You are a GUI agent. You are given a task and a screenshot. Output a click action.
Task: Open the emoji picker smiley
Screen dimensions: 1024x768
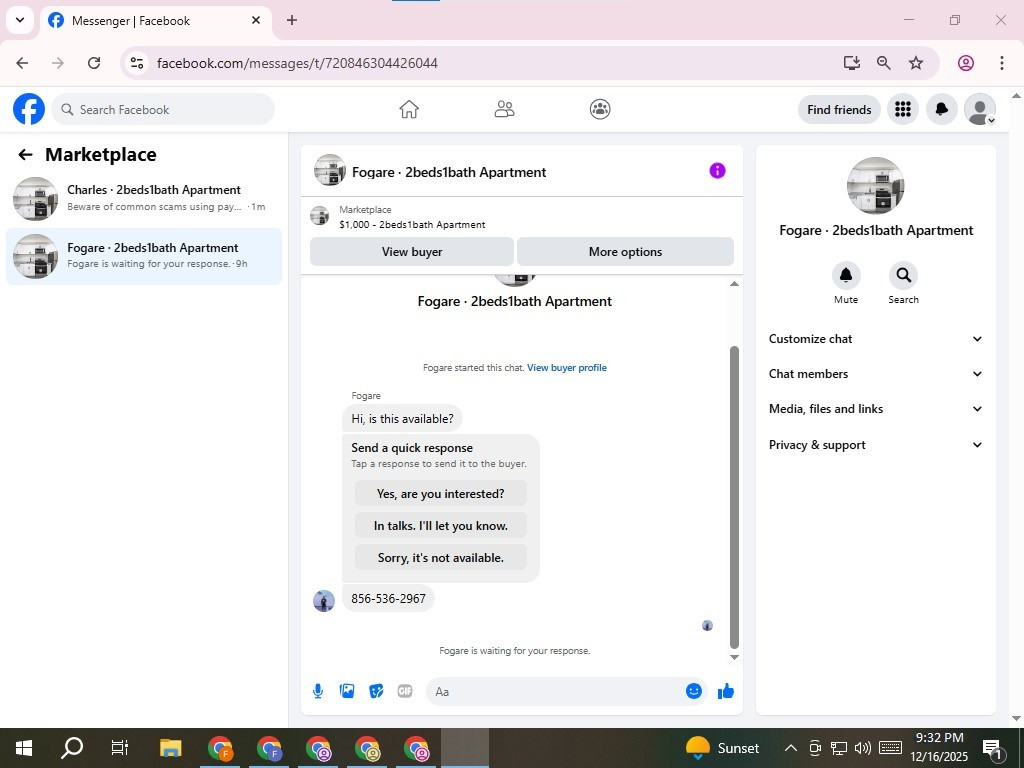694,691
